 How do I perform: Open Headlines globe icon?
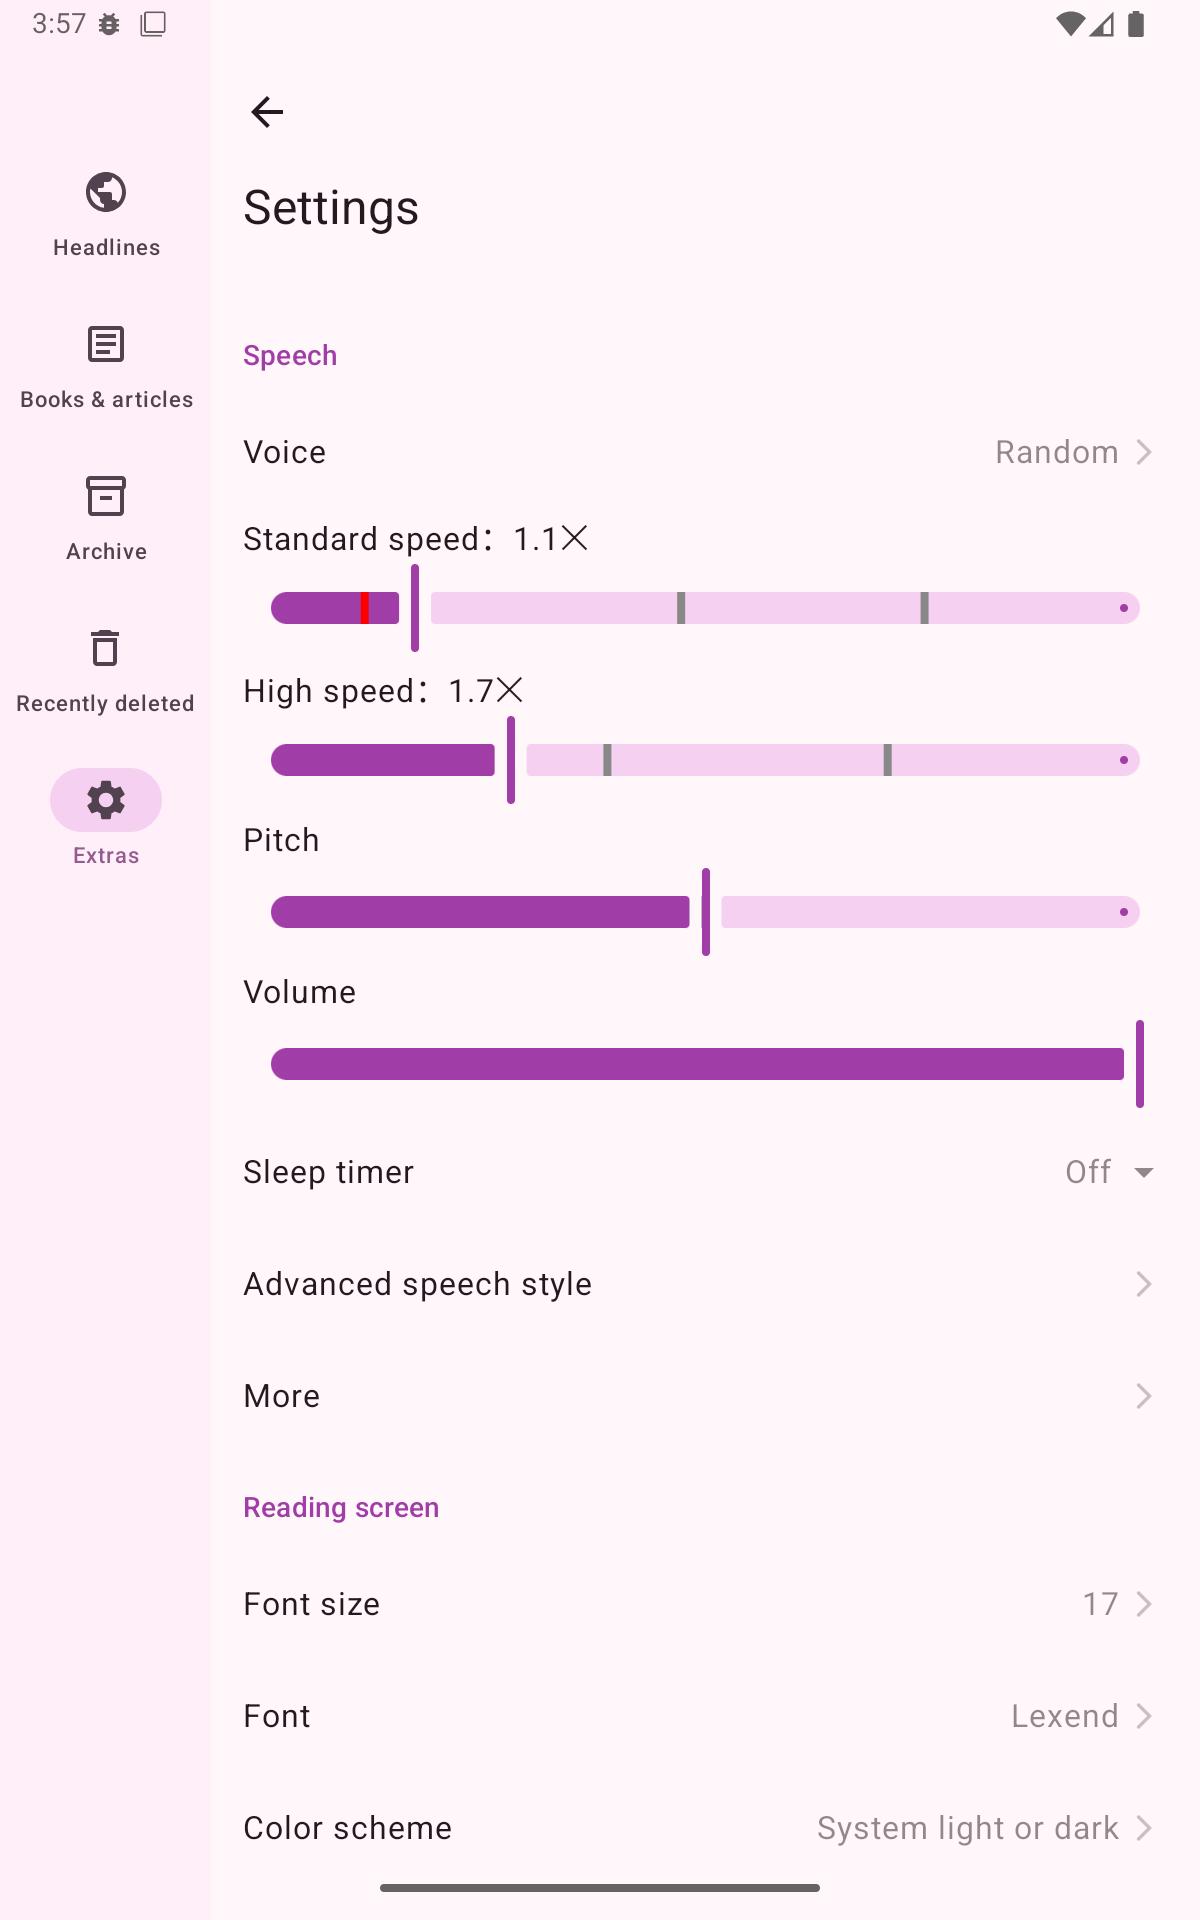click(106, 192)
